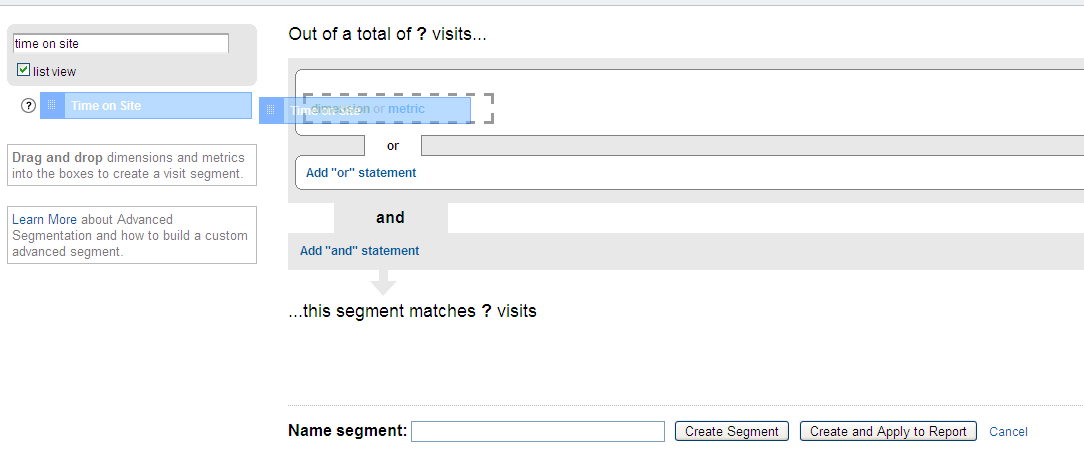Screen dimensions: 1084x455
Task: Click Add "and" statement
Action: 359,251
